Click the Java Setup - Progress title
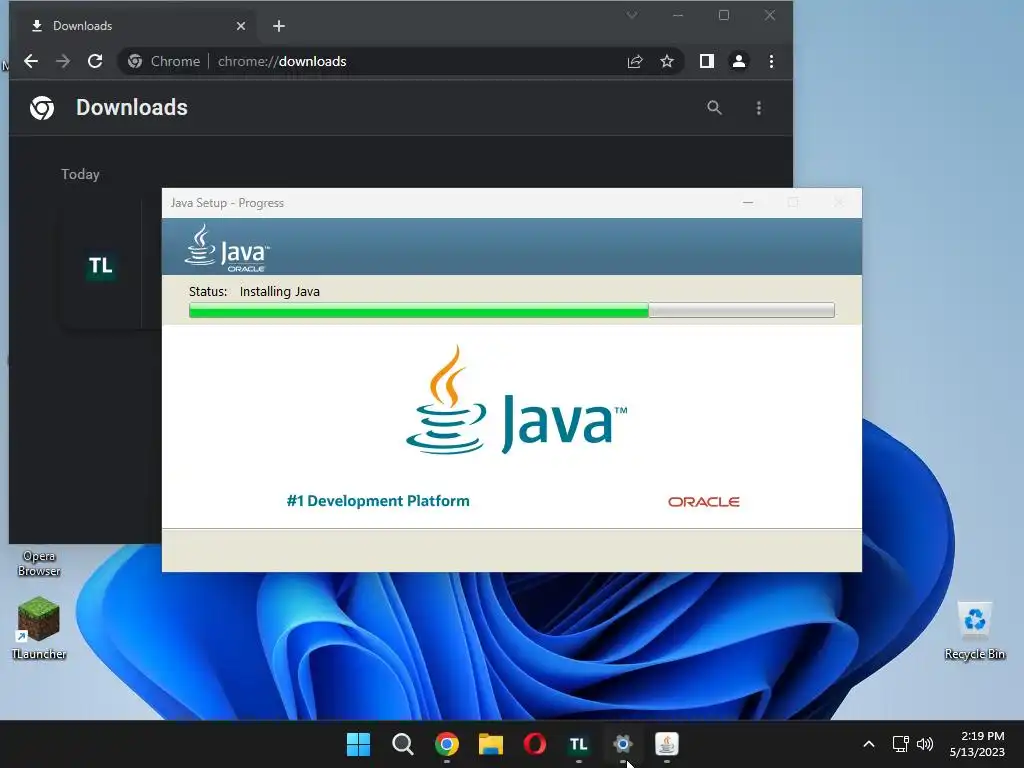This screenshot has height=768, width=1024. (x=227, y=203)
